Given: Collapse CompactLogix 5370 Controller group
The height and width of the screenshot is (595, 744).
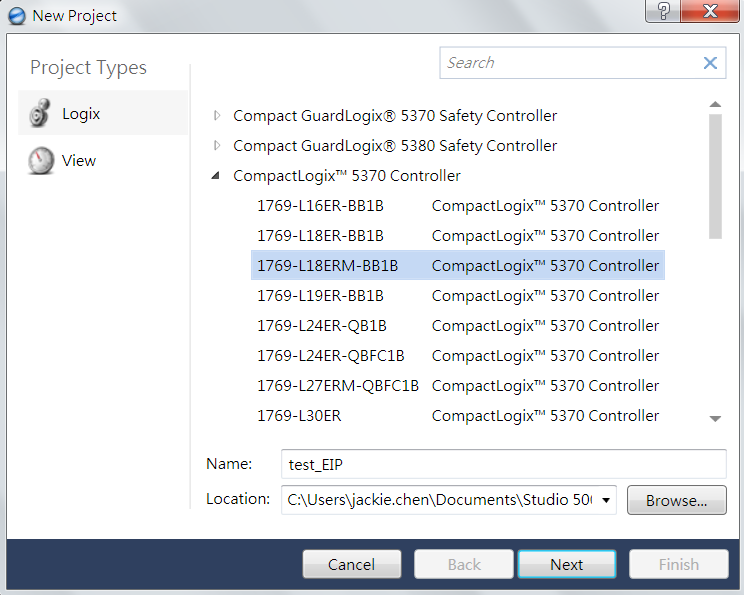Looking at the screenshot, I should pos(216,176).
